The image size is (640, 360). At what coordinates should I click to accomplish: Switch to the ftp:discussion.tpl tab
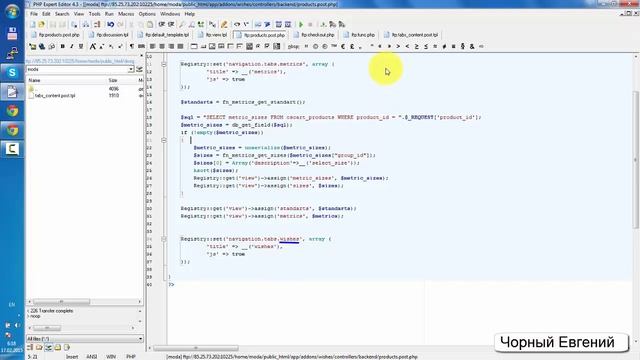pos(109,35)
